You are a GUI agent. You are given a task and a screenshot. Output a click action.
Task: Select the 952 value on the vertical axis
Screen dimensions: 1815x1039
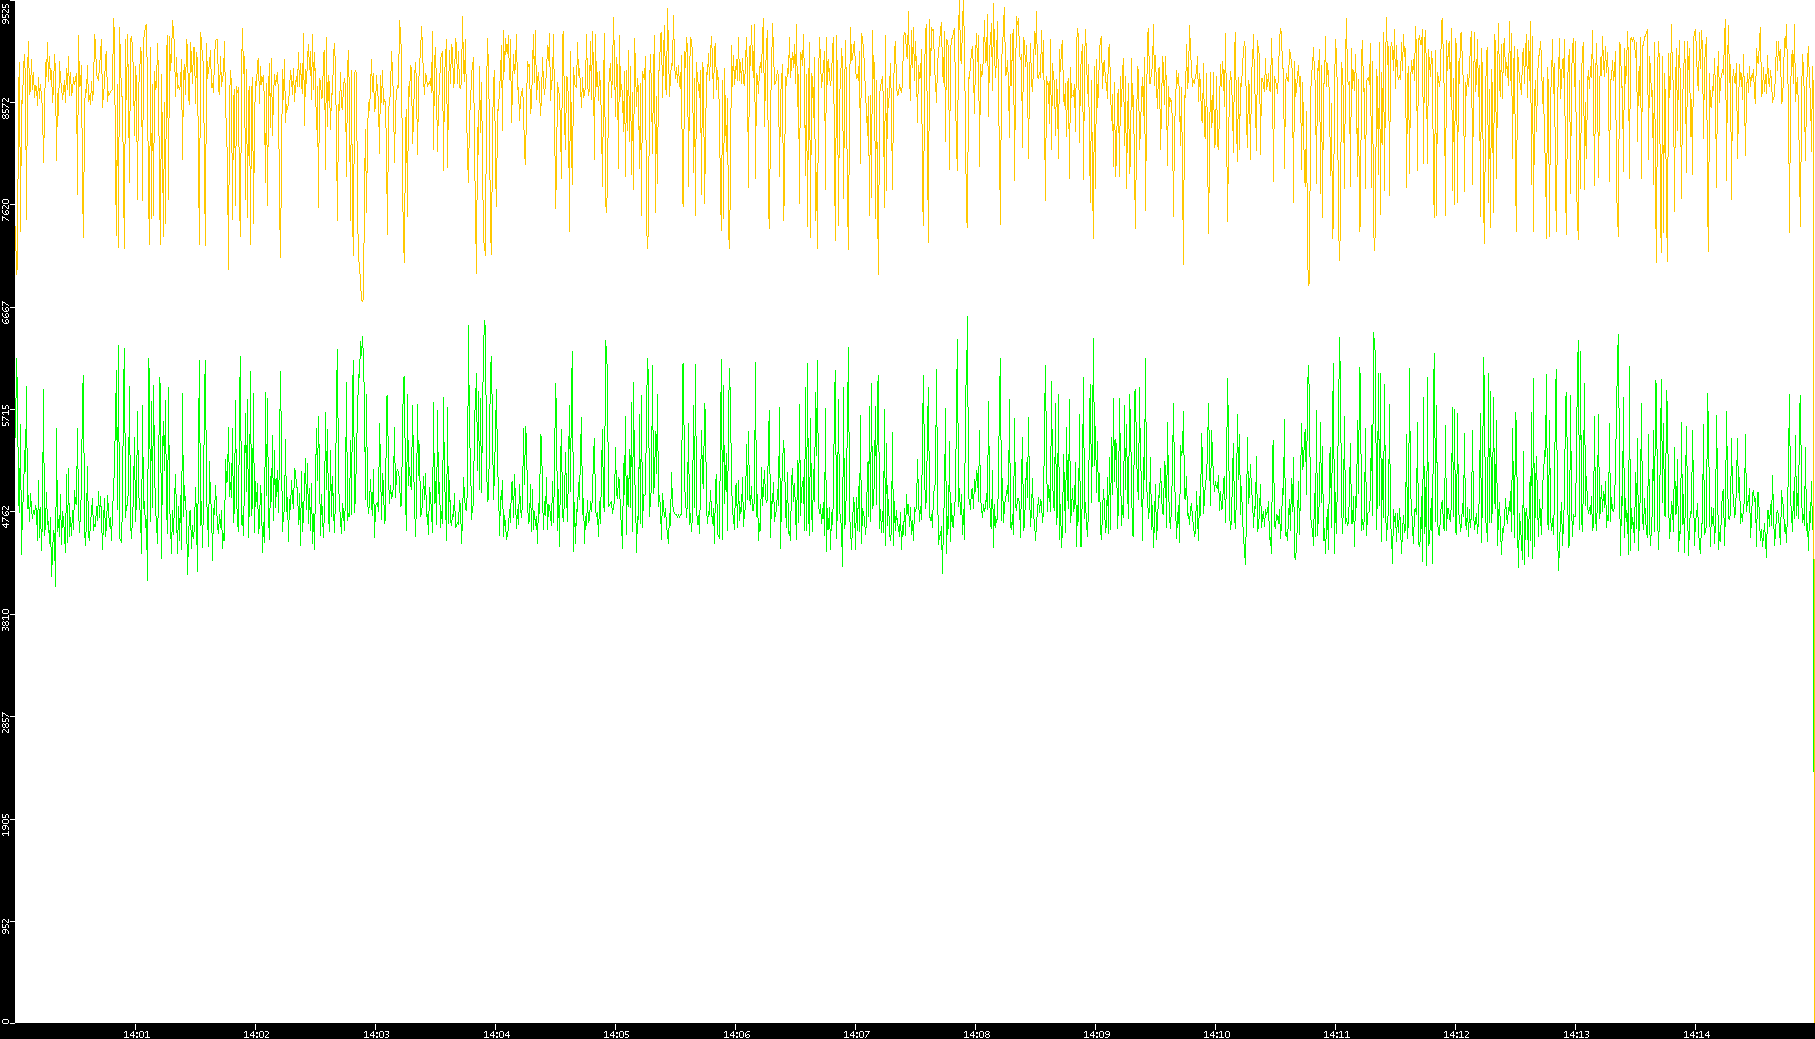click(x=7, y=926)
